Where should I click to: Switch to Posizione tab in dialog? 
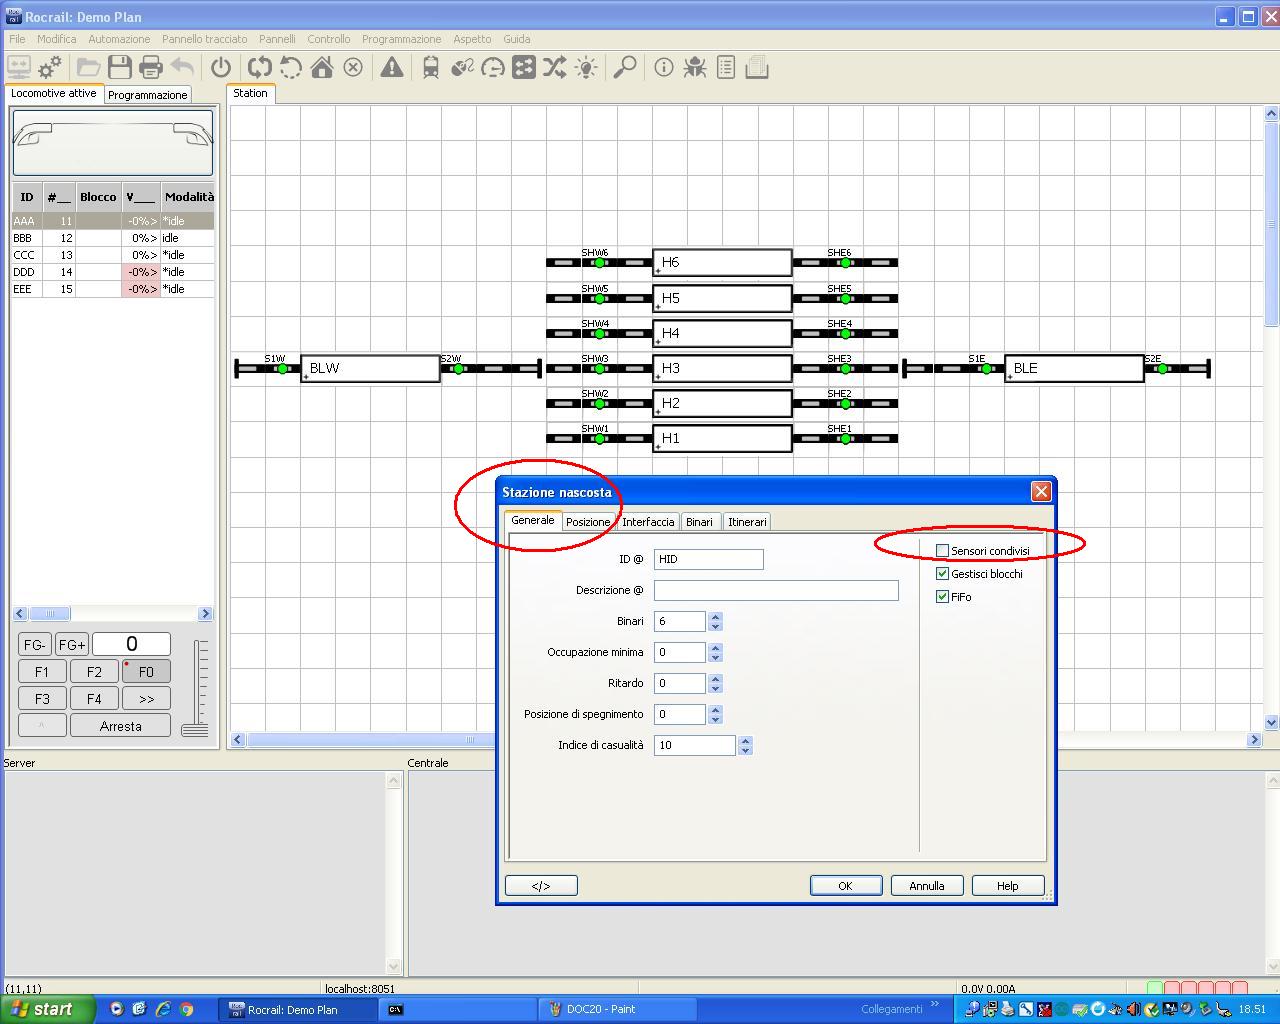tap(588, 522)
